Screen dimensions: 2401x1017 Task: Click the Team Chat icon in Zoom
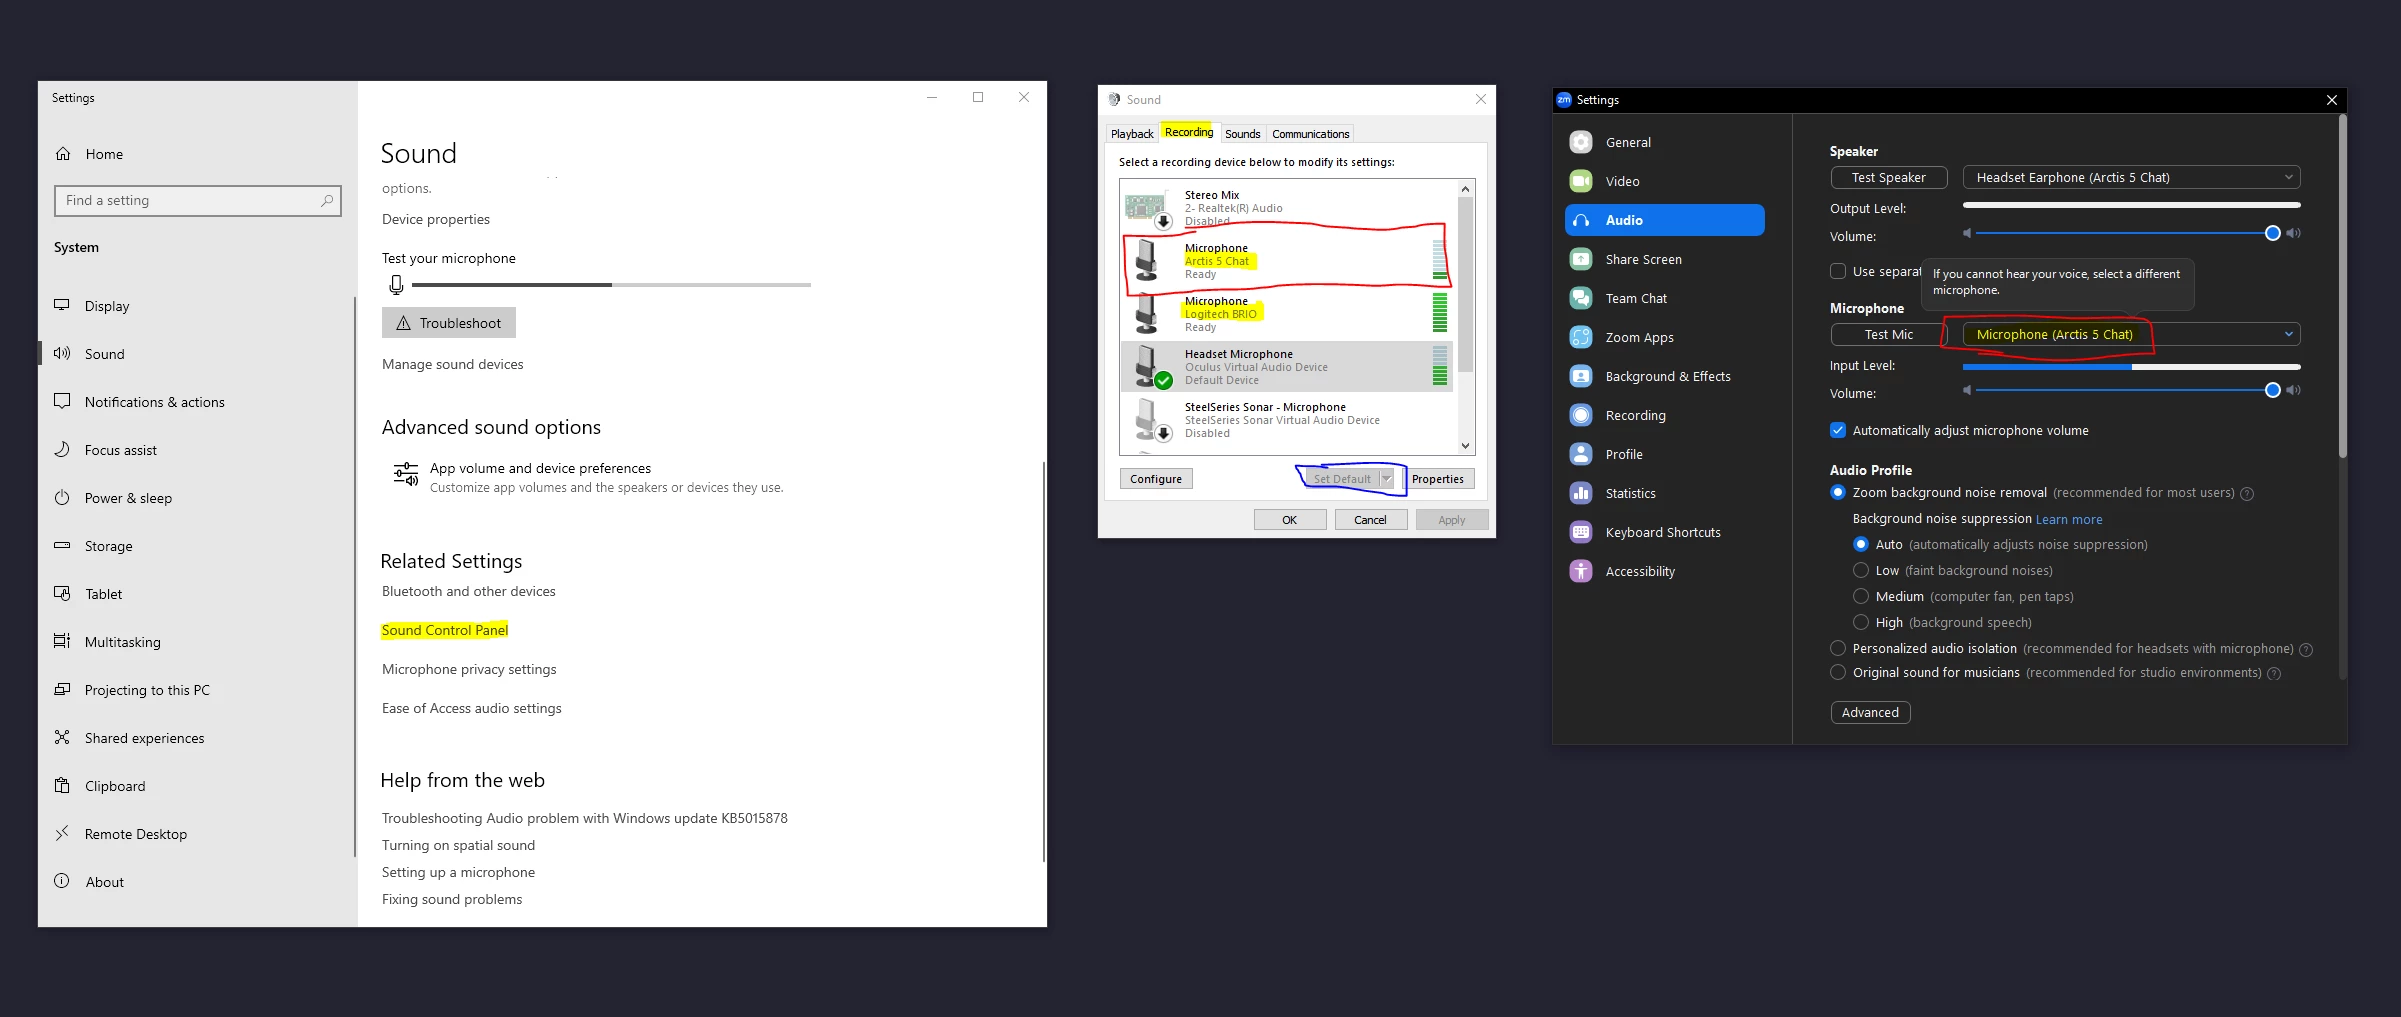pyautogui.click(x=1580, y=298)
